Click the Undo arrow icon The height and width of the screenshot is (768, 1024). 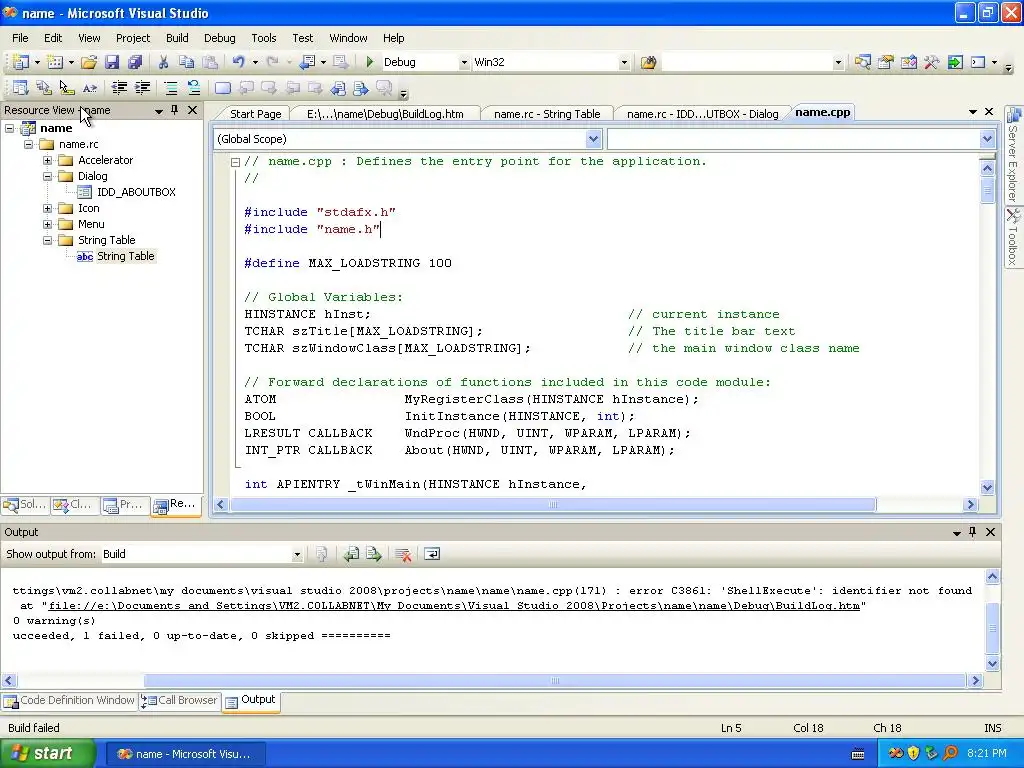pos(238,62)
